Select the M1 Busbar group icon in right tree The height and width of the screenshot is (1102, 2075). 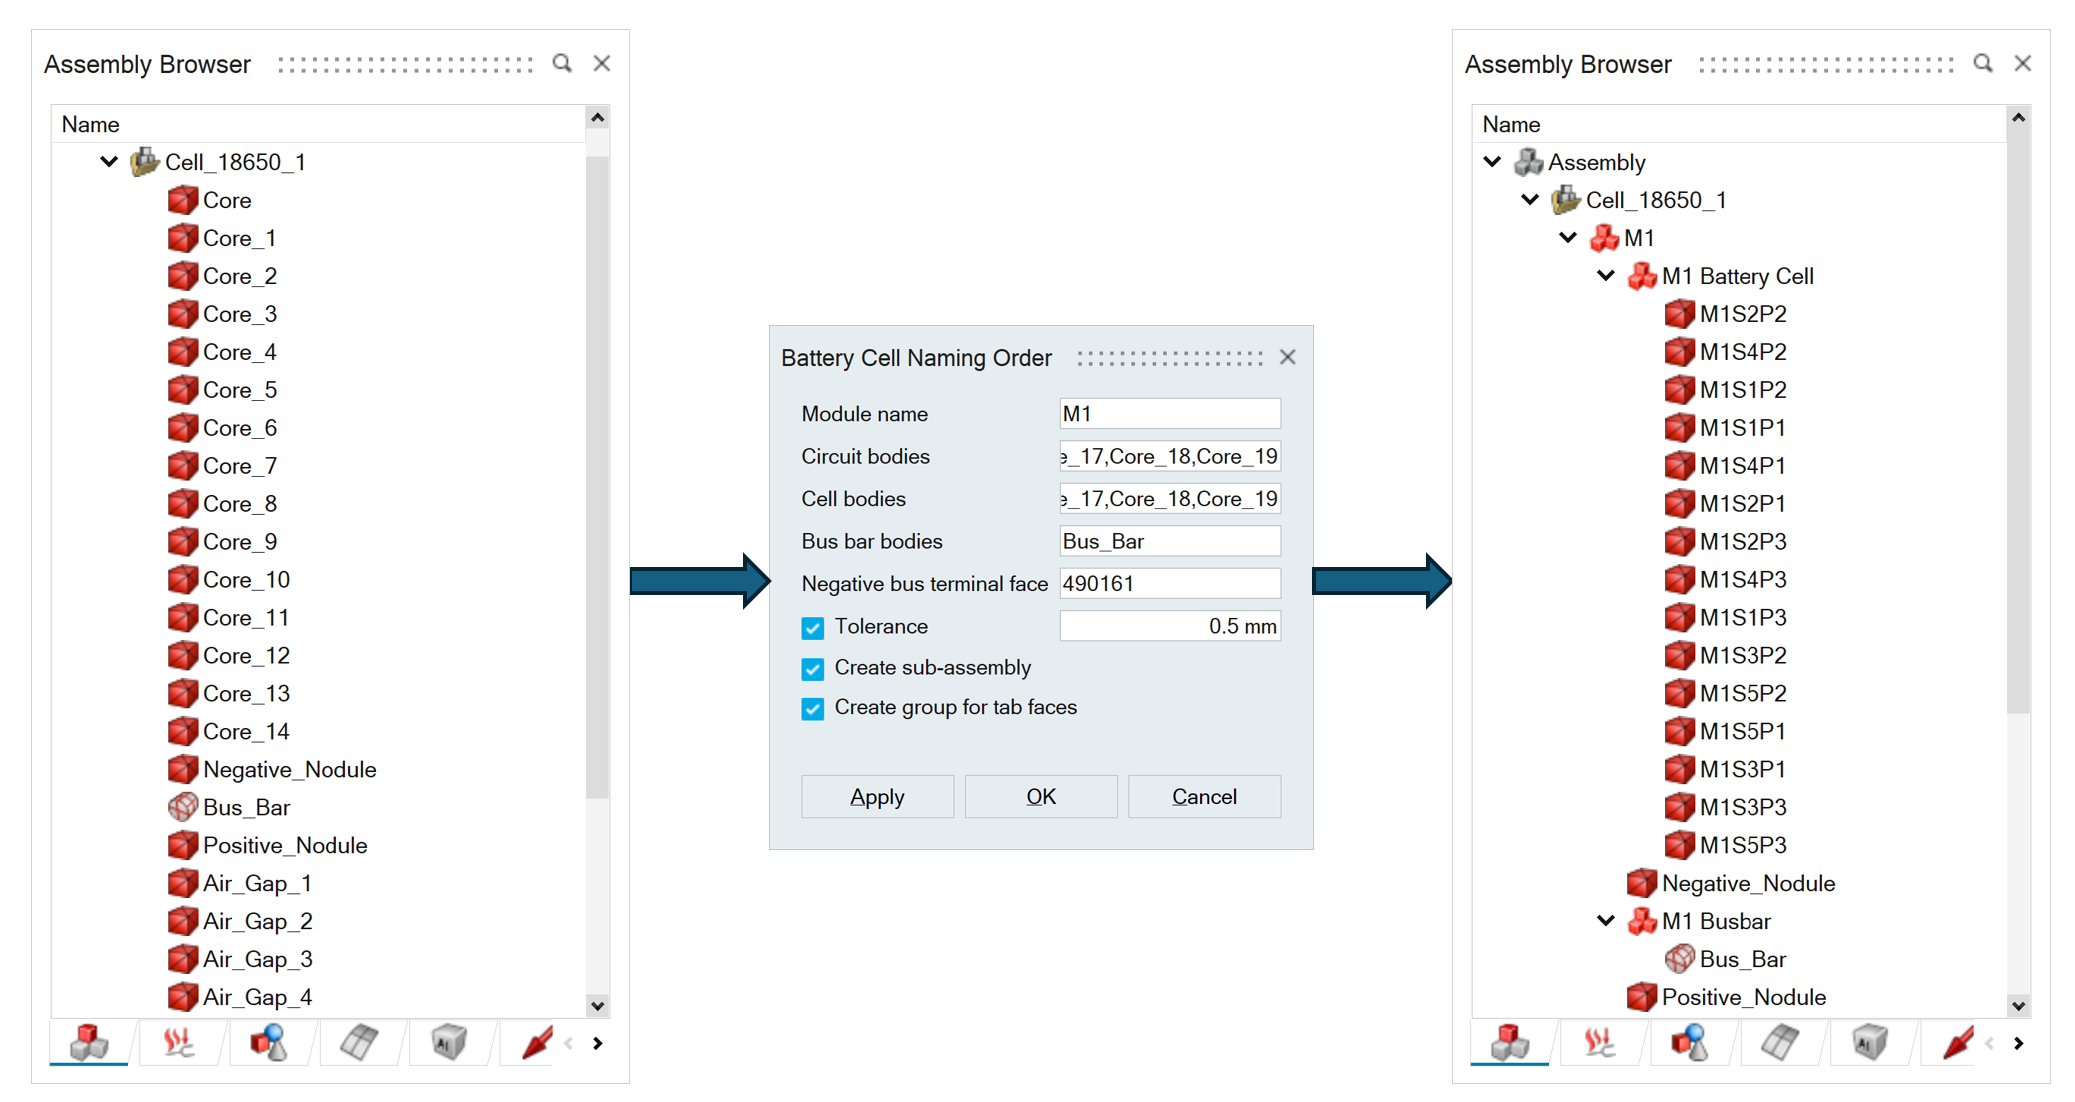pos(1641,921)
